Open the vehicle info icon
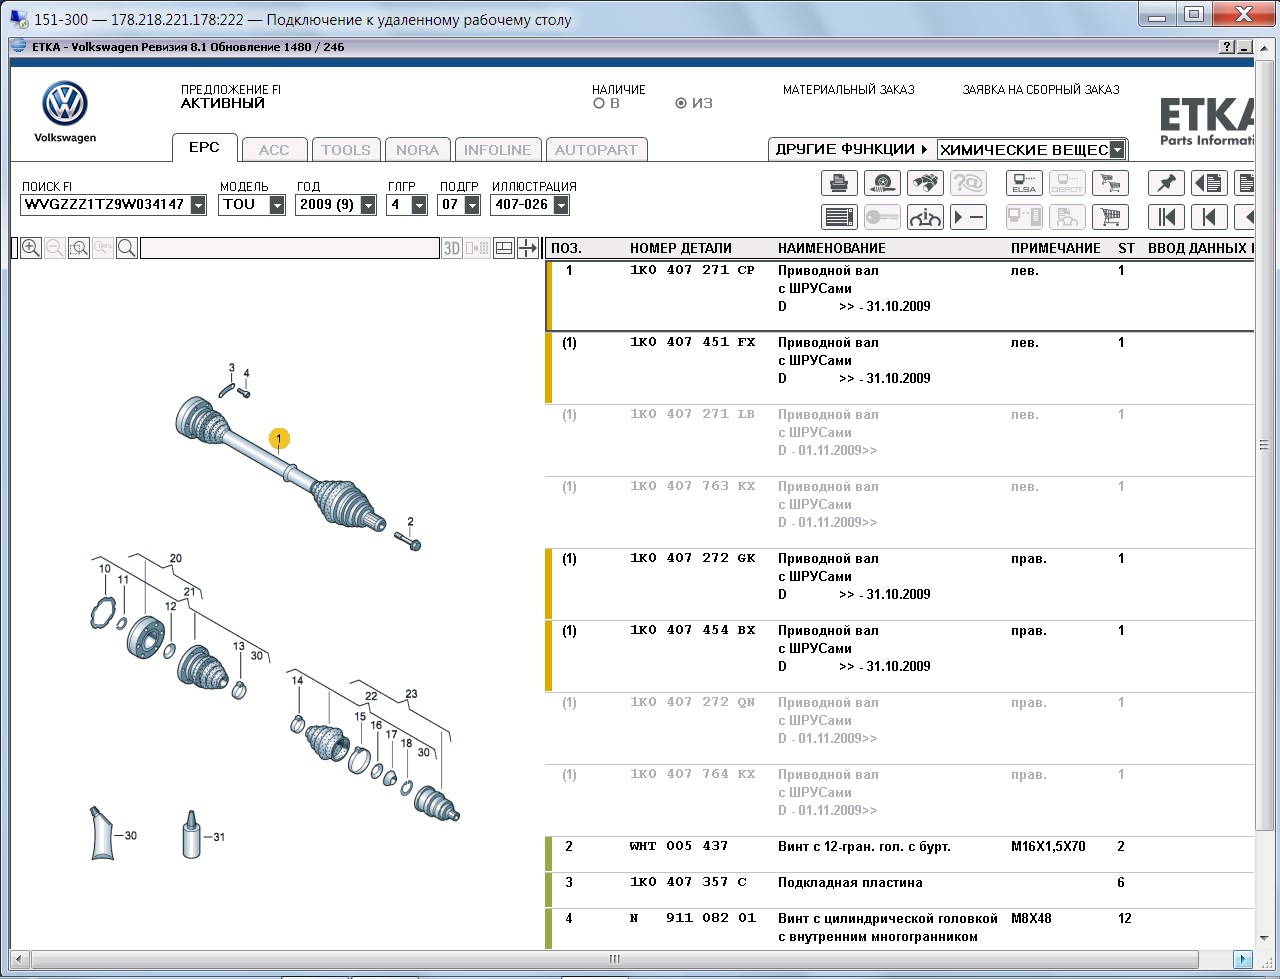The height and width of the screenshot is (979, 1280). coord(925,217)
